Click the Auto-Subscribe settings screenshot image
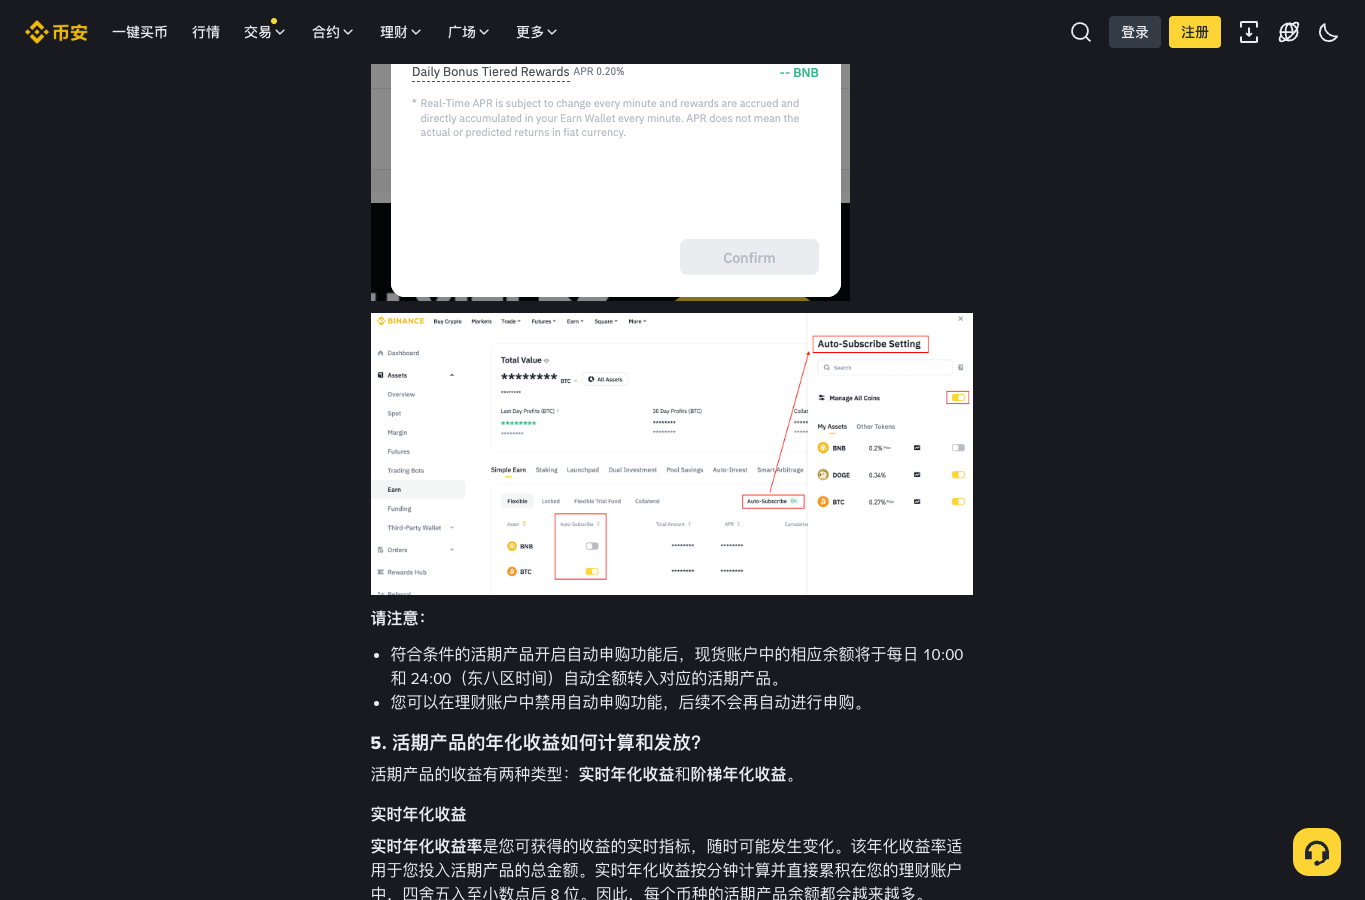Screen dimensions: 1365x900 [672, 454]
